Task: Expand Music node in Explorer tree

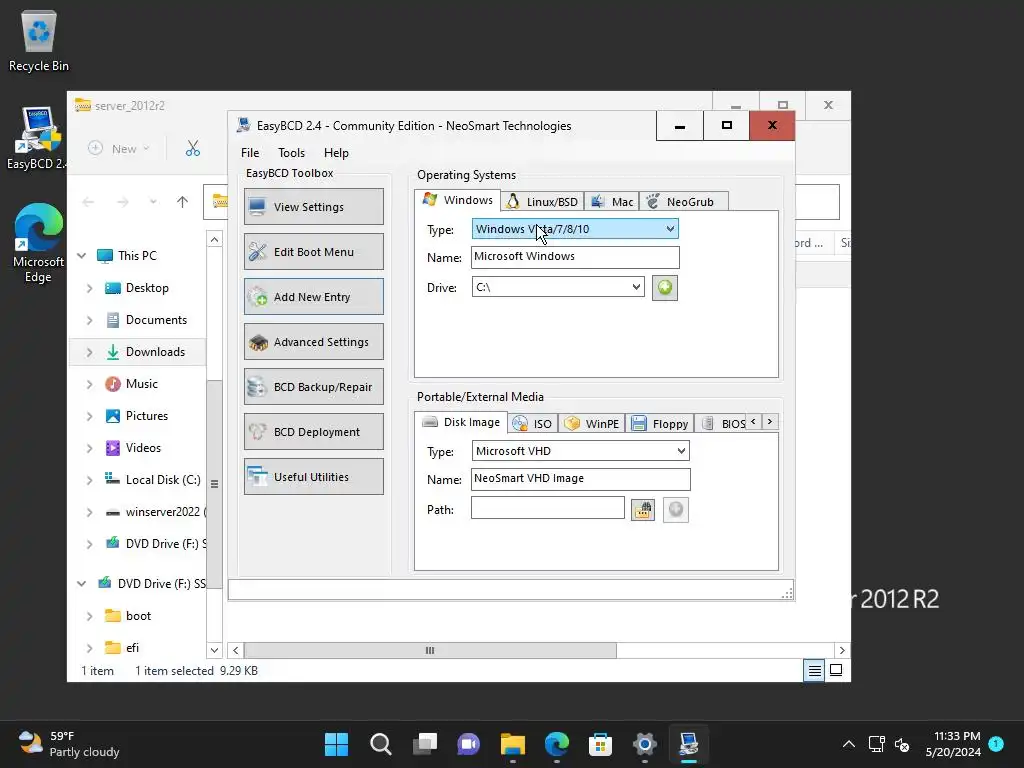Action: tap(89, 384)
